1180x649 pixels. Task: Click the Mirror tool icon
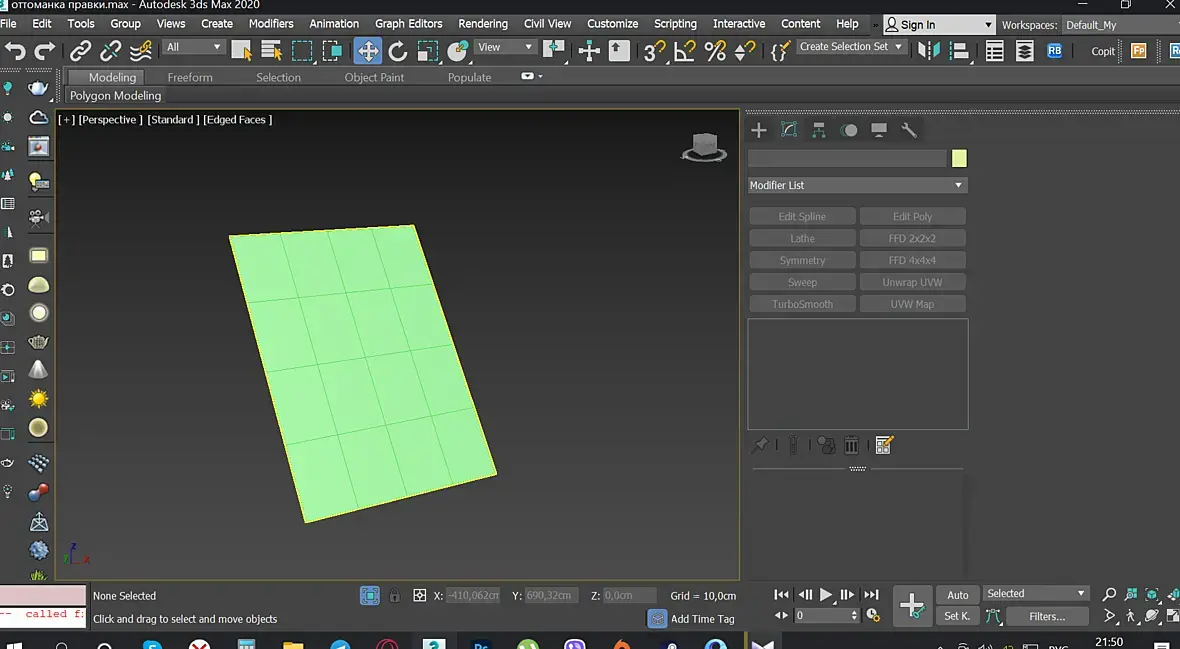[x=929, y=51]
